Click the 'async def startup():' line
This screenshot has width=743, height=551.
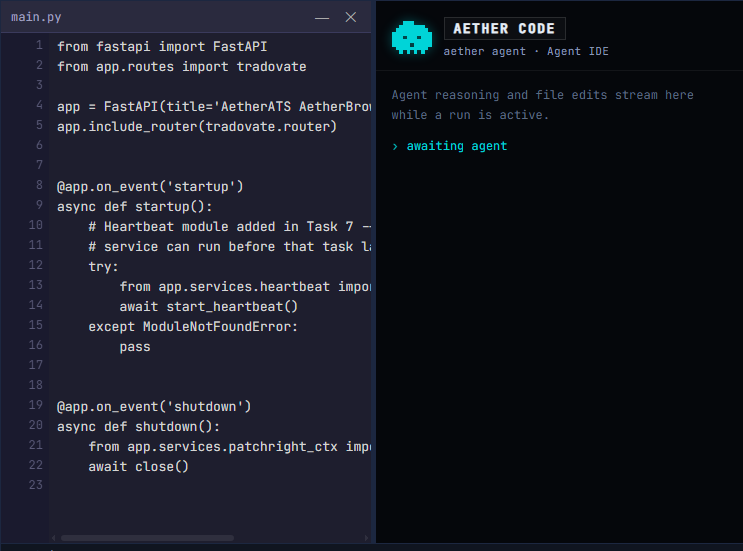[135, 207]
